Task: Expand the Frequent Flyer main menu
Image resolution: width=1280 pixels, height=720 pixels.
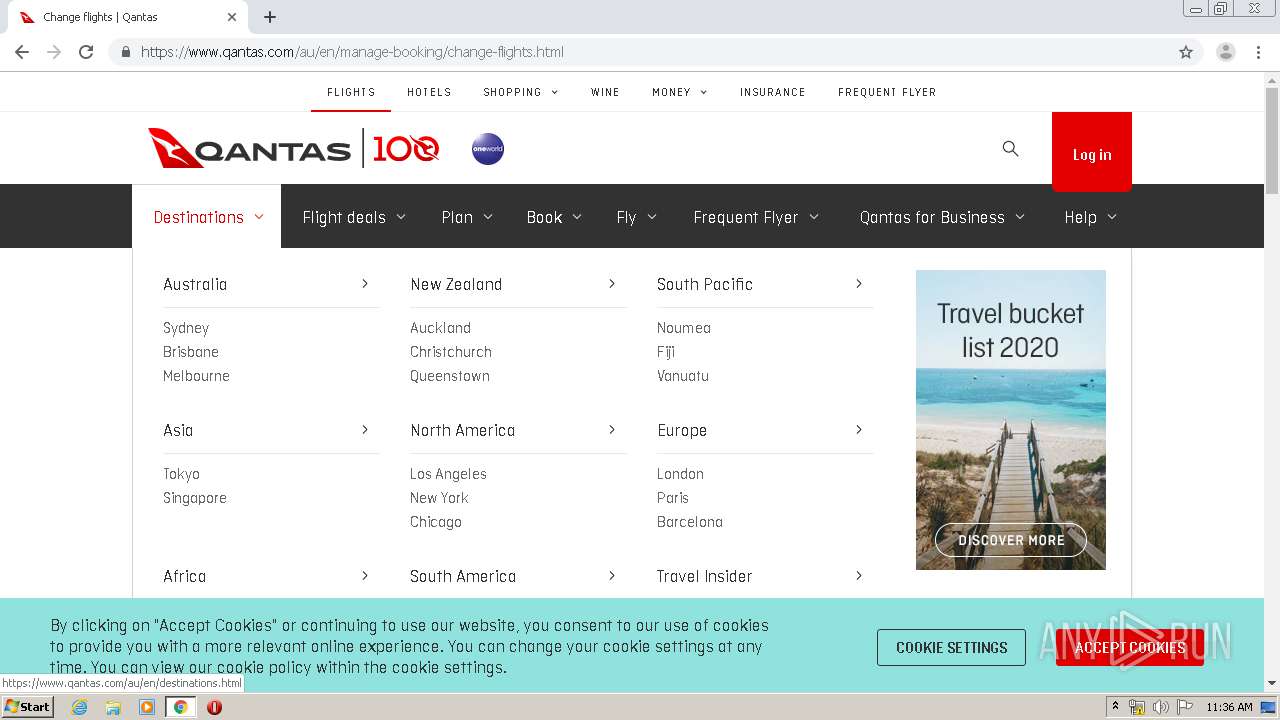Action: coord(756,217)
